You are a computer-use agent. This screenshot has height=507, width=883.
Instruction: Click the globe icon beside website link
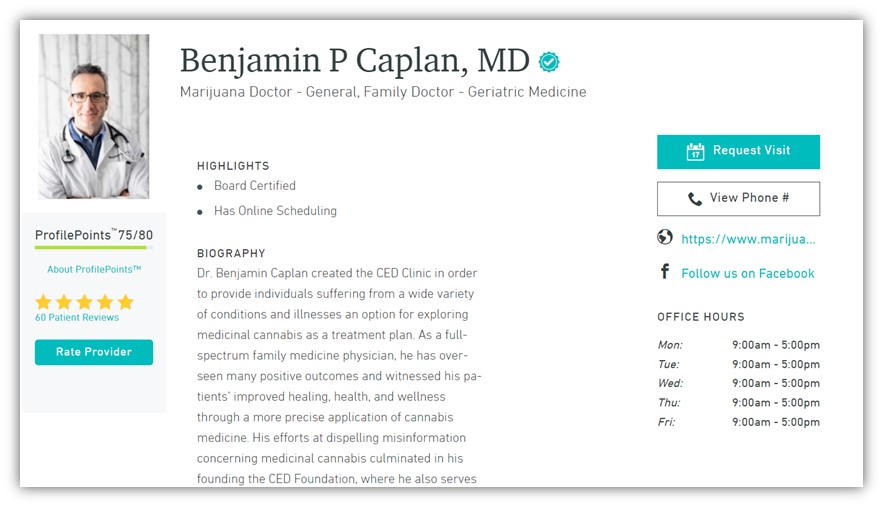[665, 238]
